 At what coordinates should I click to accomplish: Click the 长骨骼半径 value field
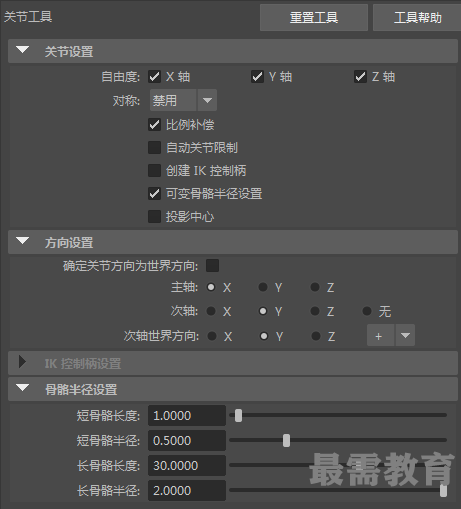pyautogui.click(x=187, y=490)
